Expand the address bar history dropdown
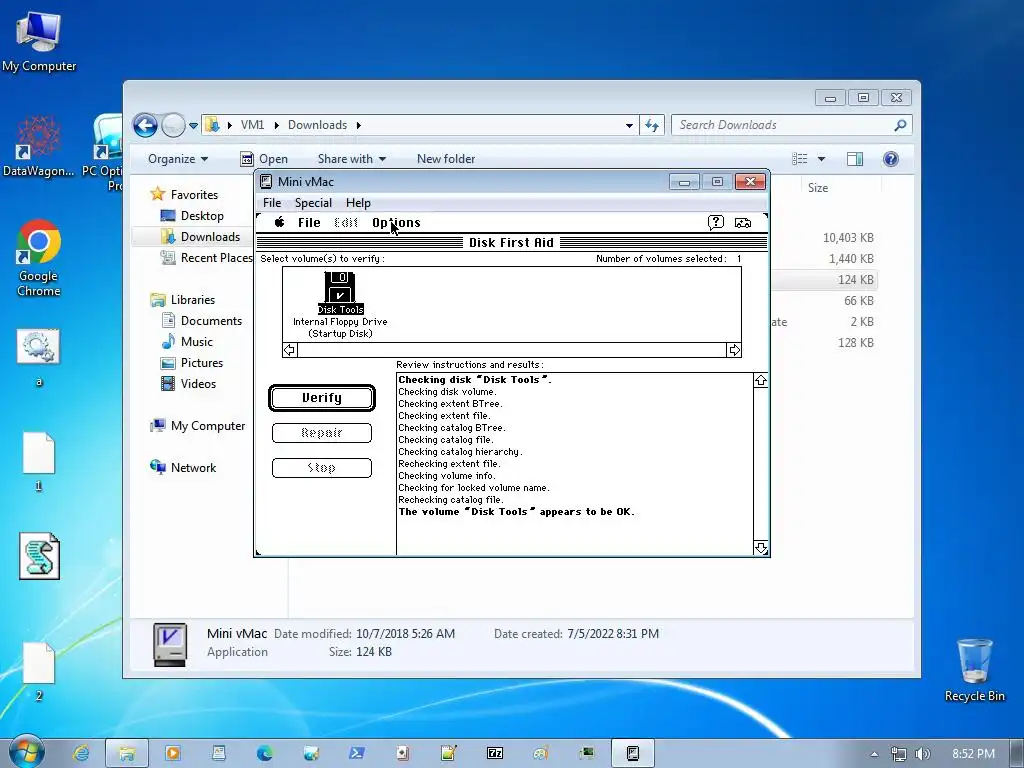1024x768 pixels. coord(629,125)
